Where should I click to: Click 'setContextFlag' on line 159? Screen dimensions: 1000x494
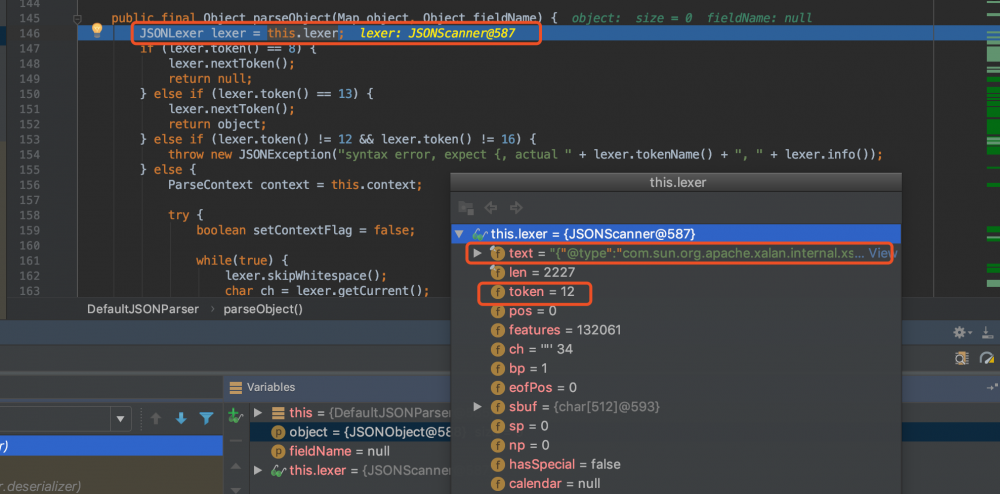tap(298, 230)
